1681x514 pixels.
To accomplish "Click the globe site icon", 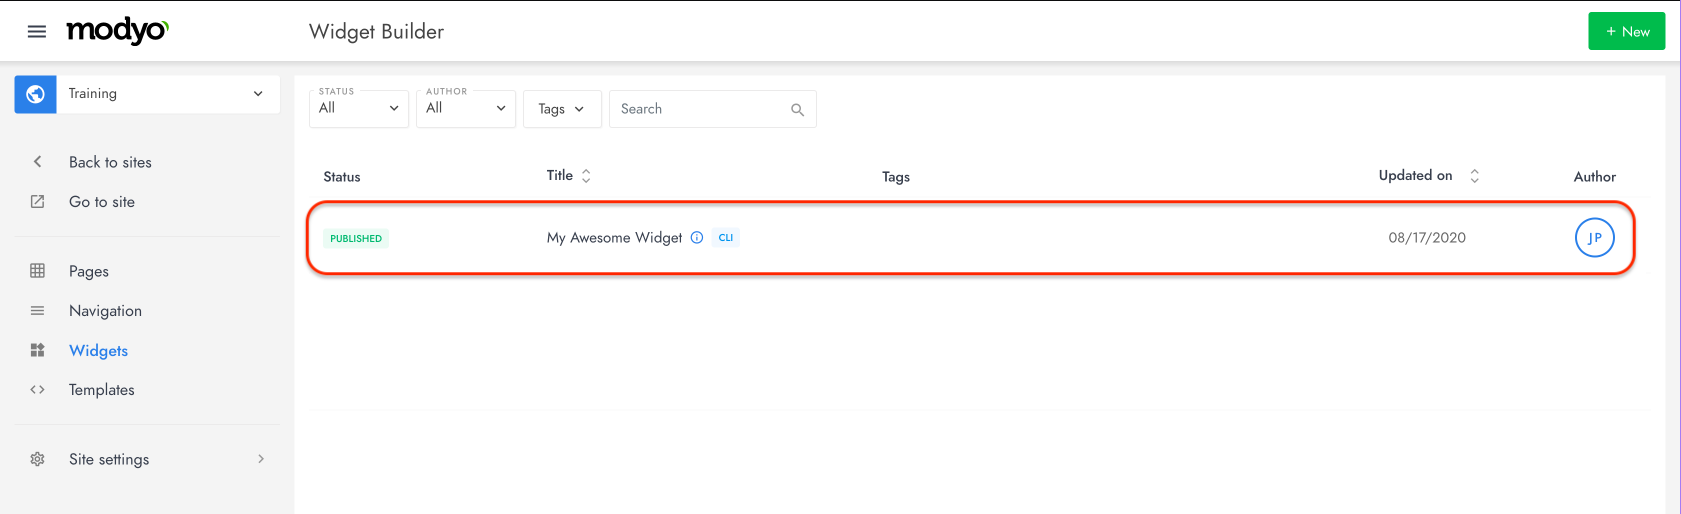I will point(35,94).
